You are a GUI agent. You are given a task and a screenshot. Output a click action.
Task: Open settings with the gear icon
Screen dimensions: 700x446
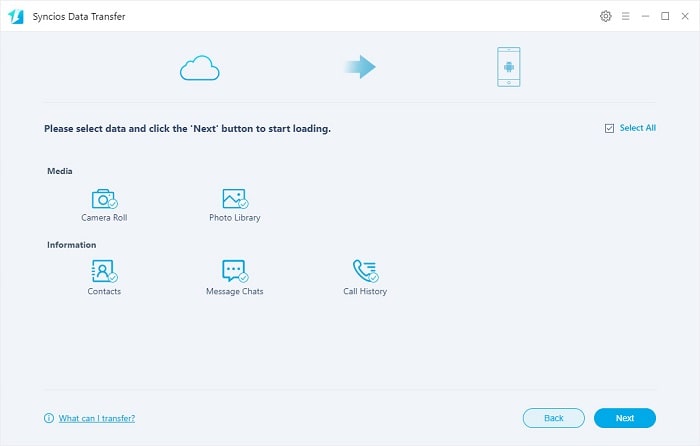click(x=605, y=17)
